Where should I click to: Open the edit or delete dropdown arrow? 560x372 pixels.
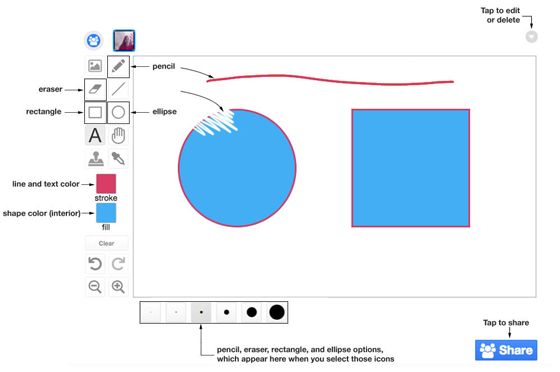(531, 37)
